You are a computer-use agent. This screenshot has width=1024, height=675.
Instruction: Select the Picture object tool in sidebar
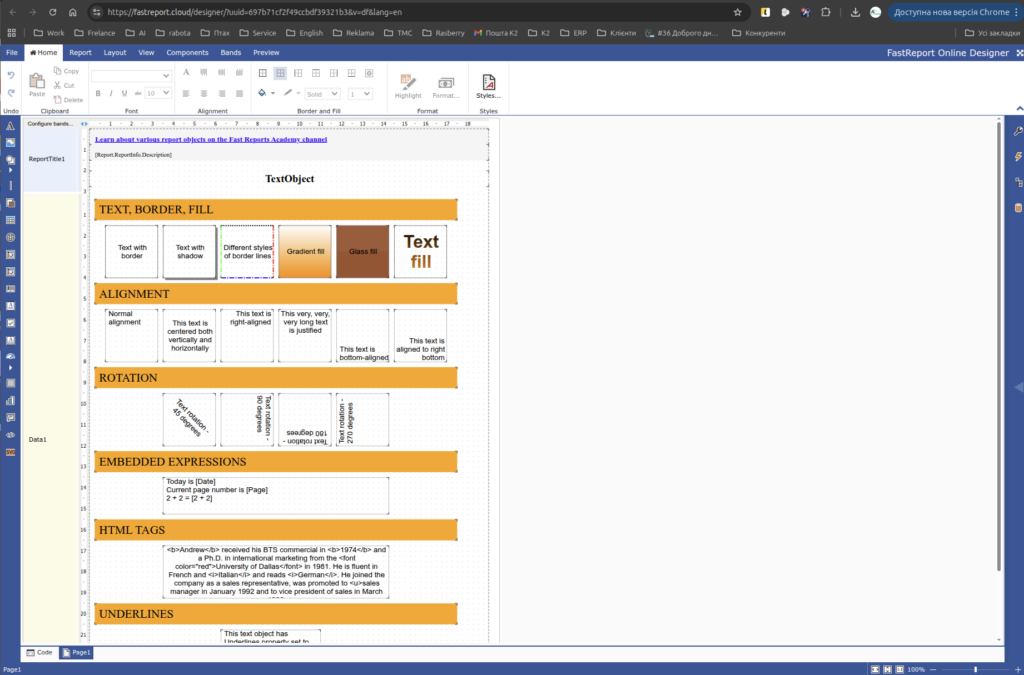click(11, 143)
